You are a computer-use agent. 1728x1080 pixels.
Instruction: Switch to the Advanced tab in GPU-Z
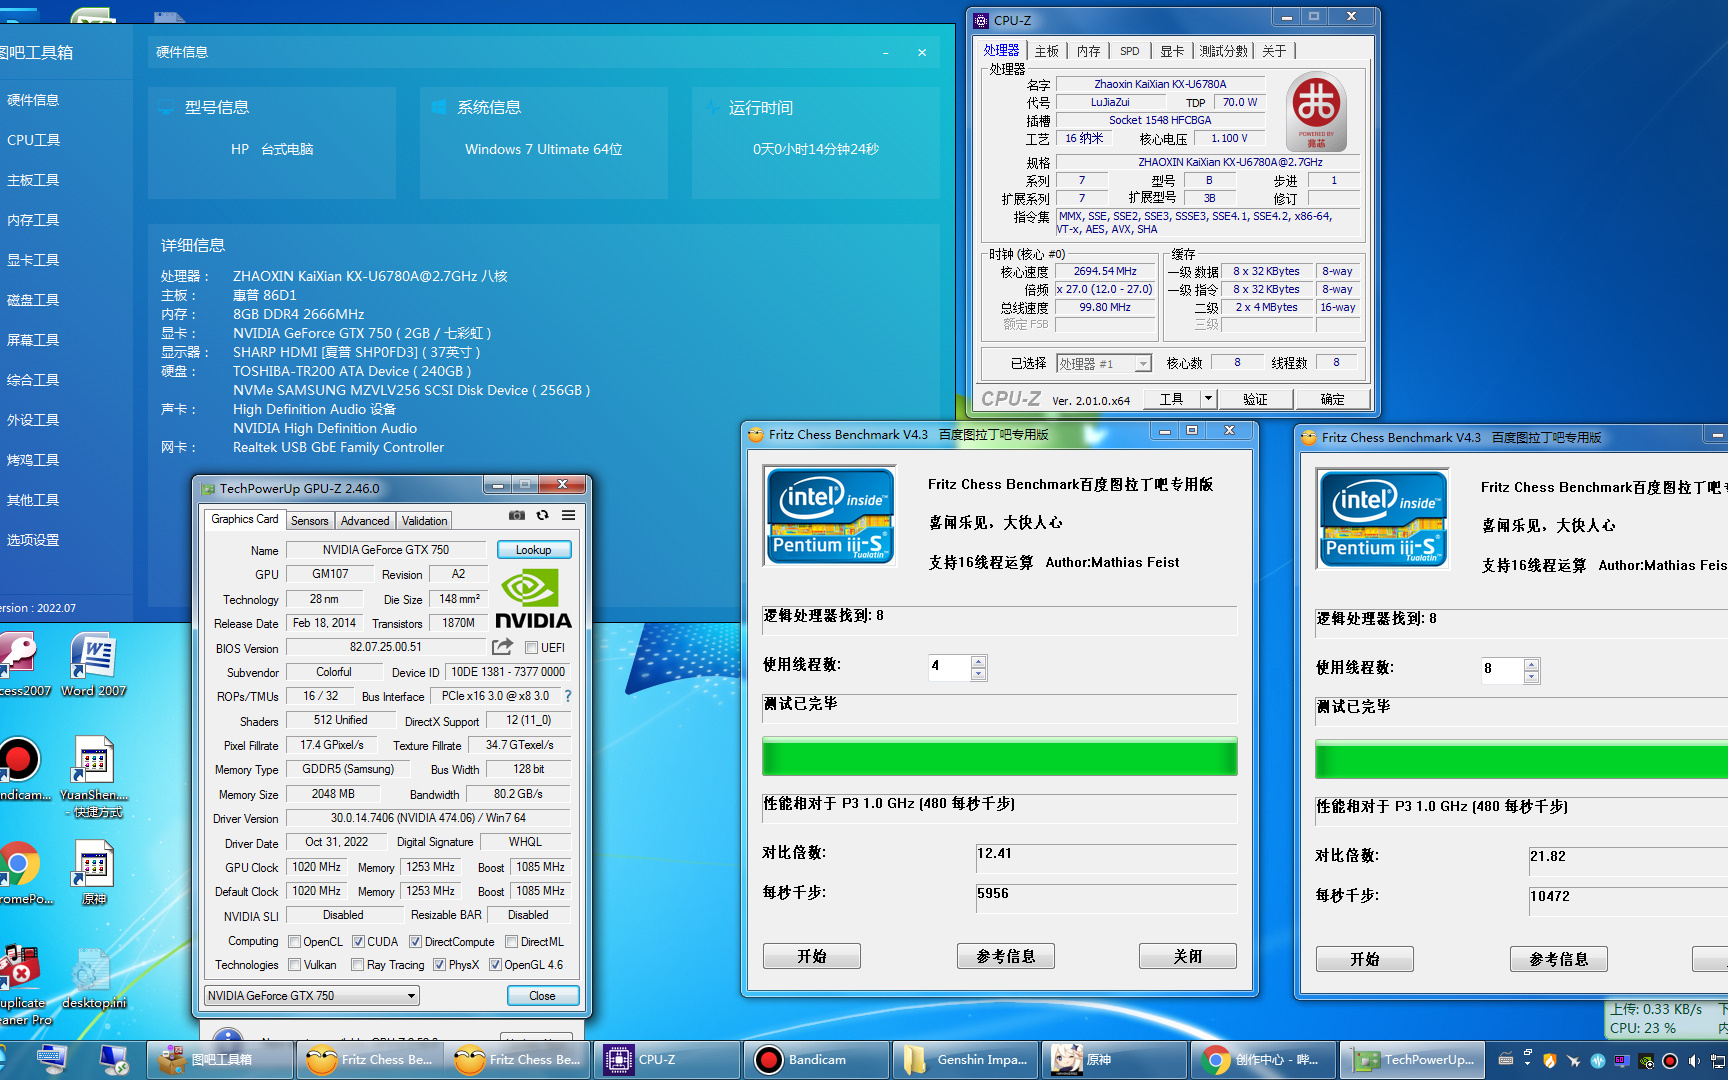[365, 521]
